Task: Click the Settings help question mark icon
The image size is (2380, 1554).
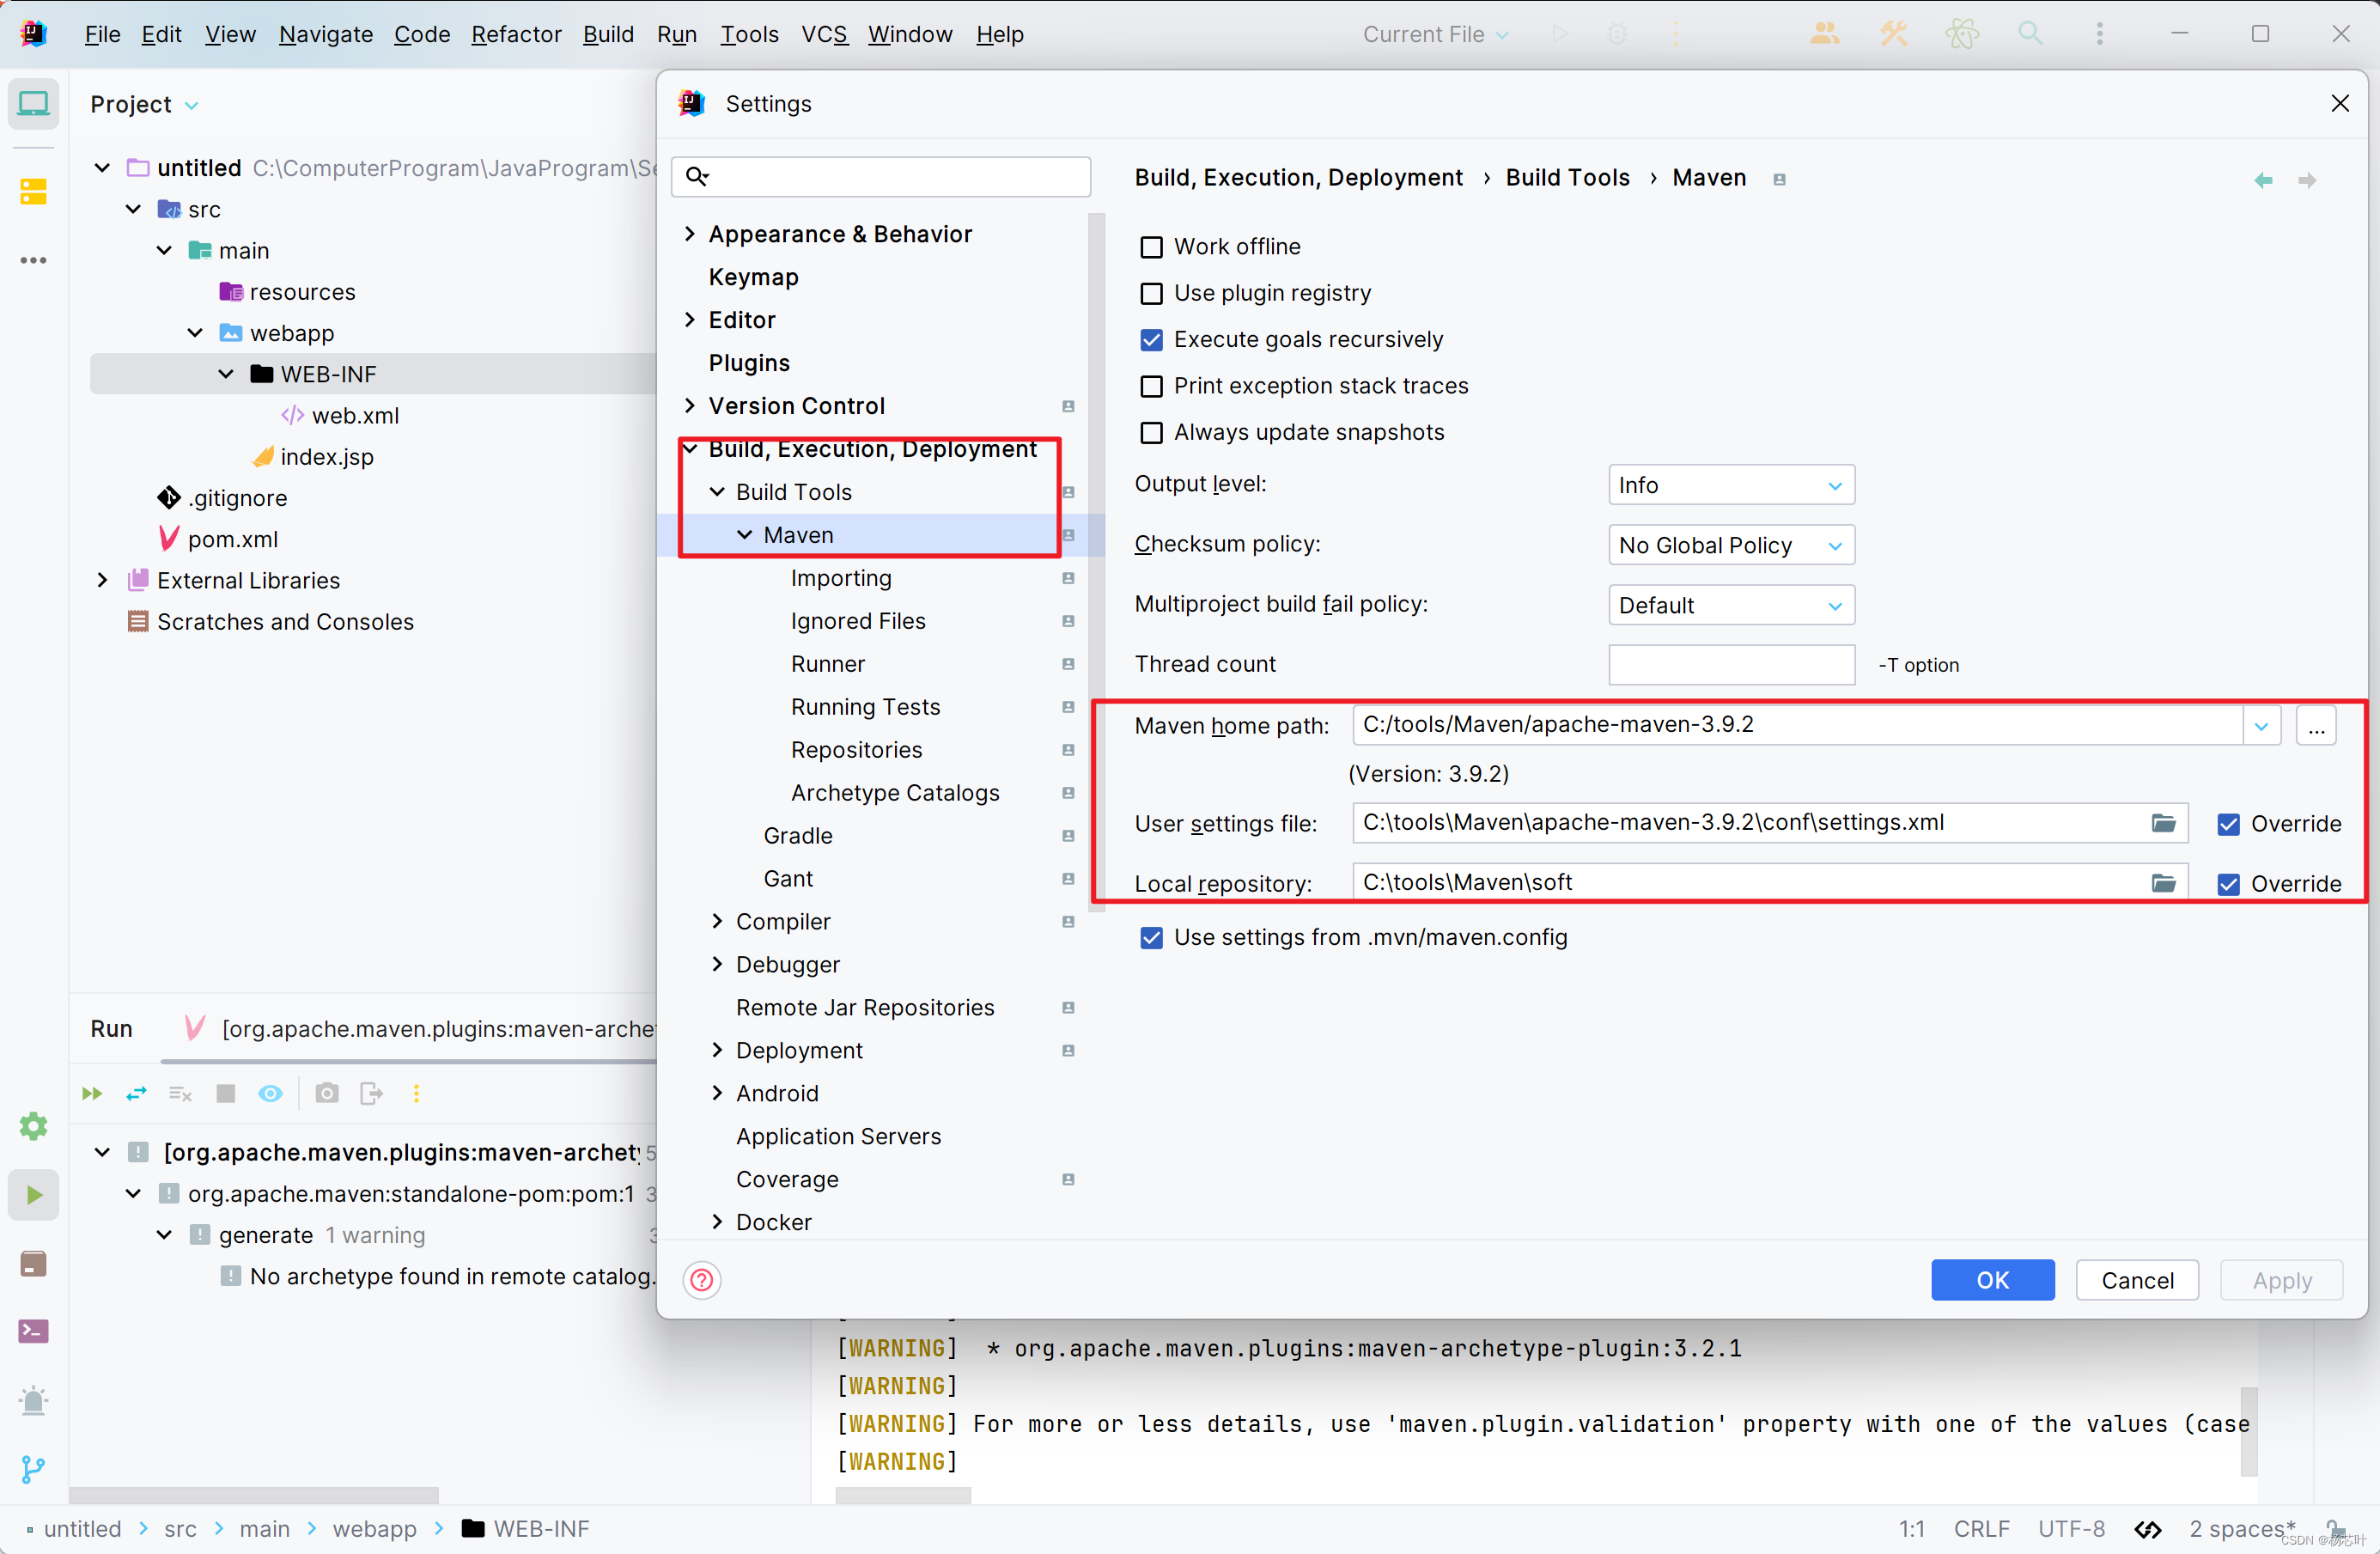Action: coord(702,1280)
